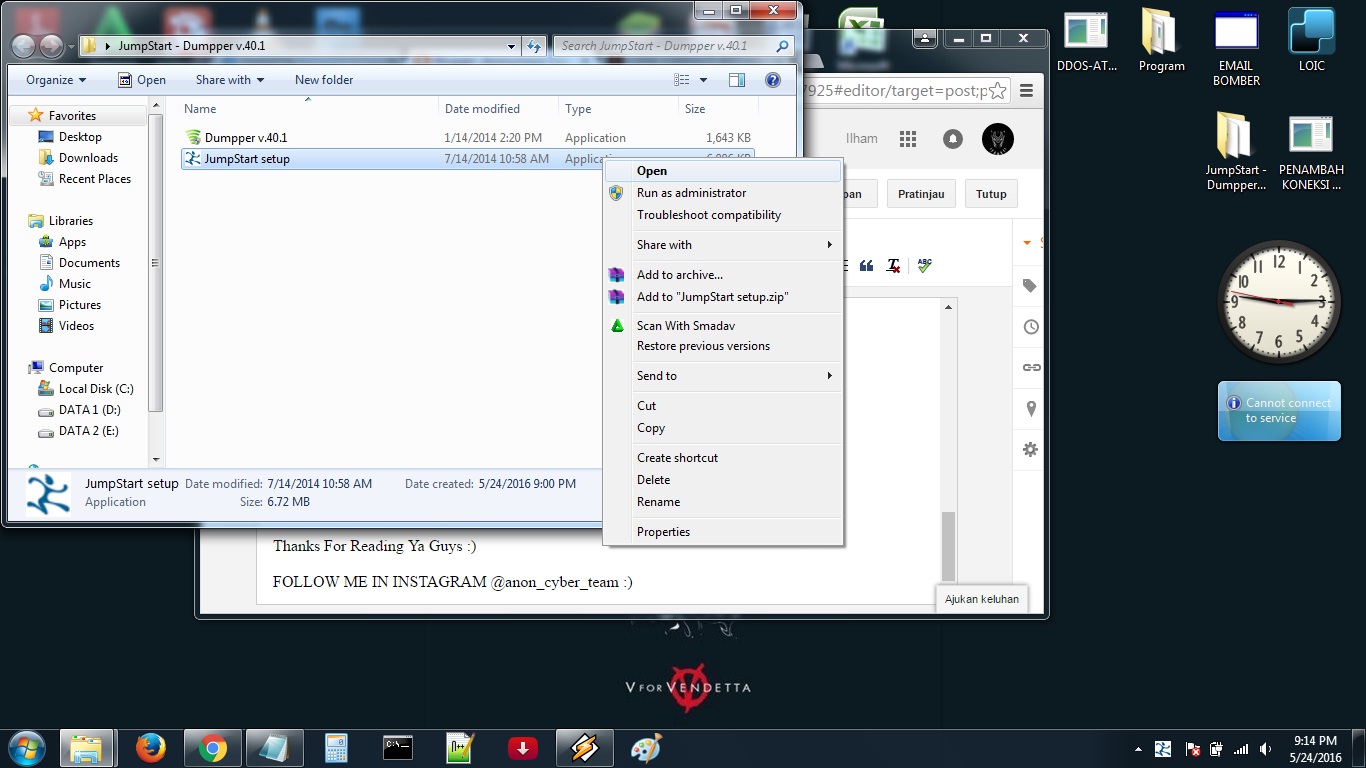
Task: Open the Chrome hamburger menu
Action: 1026,90
